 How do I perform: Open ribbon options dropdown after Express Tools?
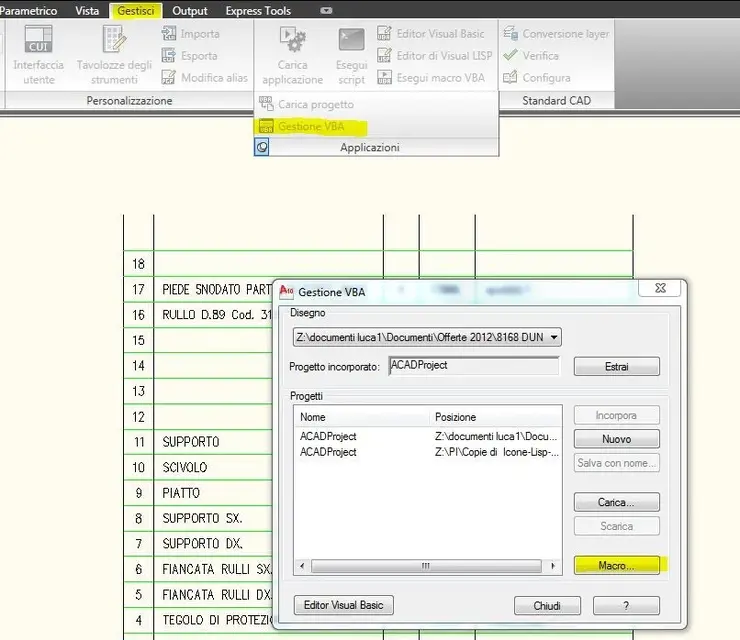(326, 11)
